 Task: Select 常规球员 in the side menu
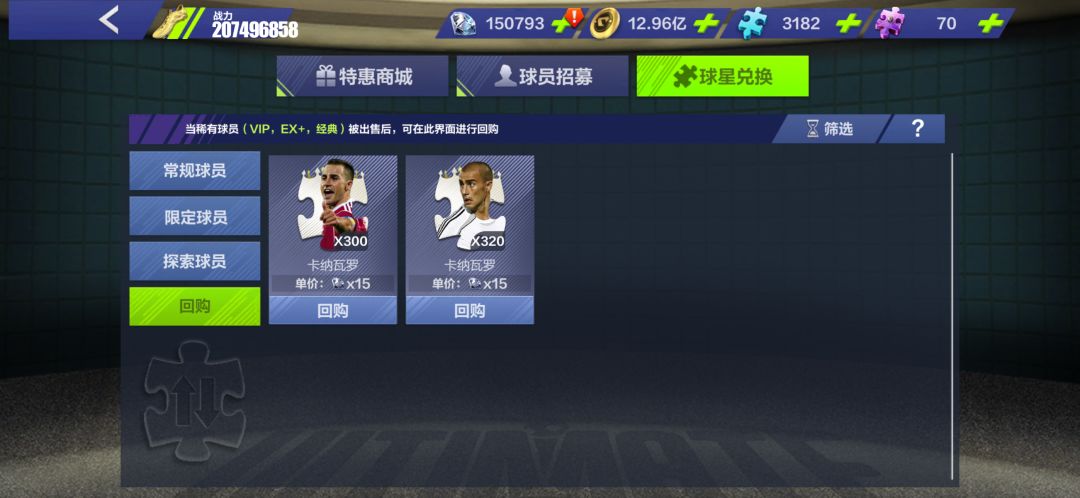195,171
